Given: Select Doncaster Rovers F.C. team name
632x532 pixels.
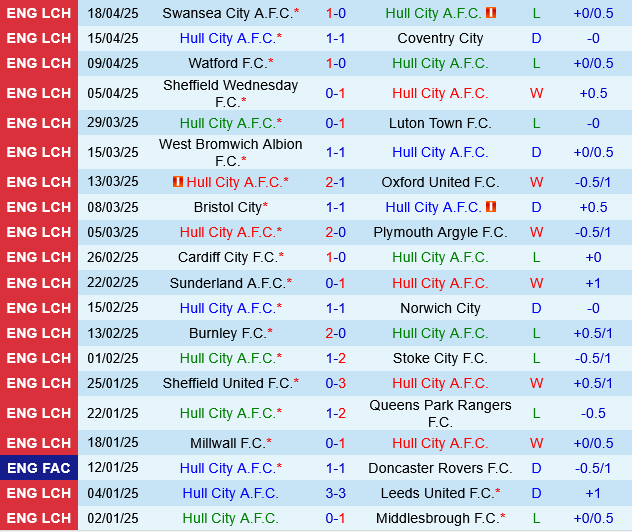Looking at the screenshot, I should [440, 468].
